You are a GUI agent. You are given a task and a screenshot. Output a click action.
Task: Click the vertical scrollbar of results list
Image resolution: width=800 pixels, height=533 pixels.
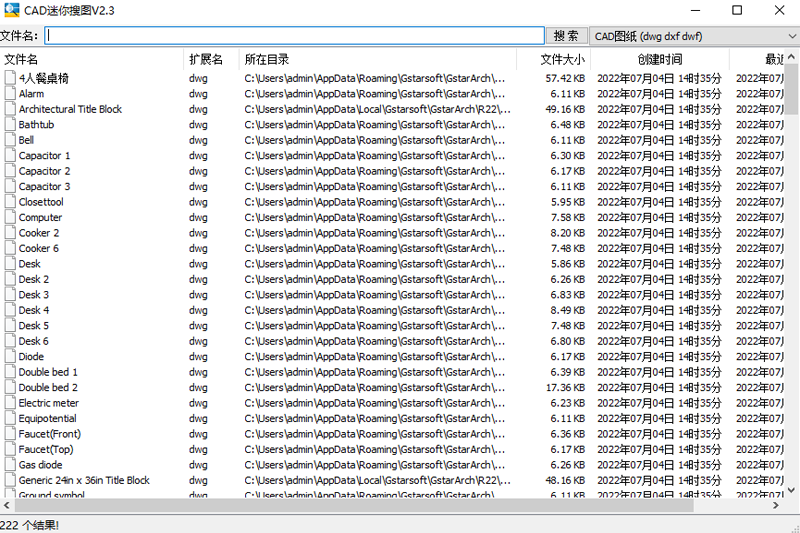point(791,300)
